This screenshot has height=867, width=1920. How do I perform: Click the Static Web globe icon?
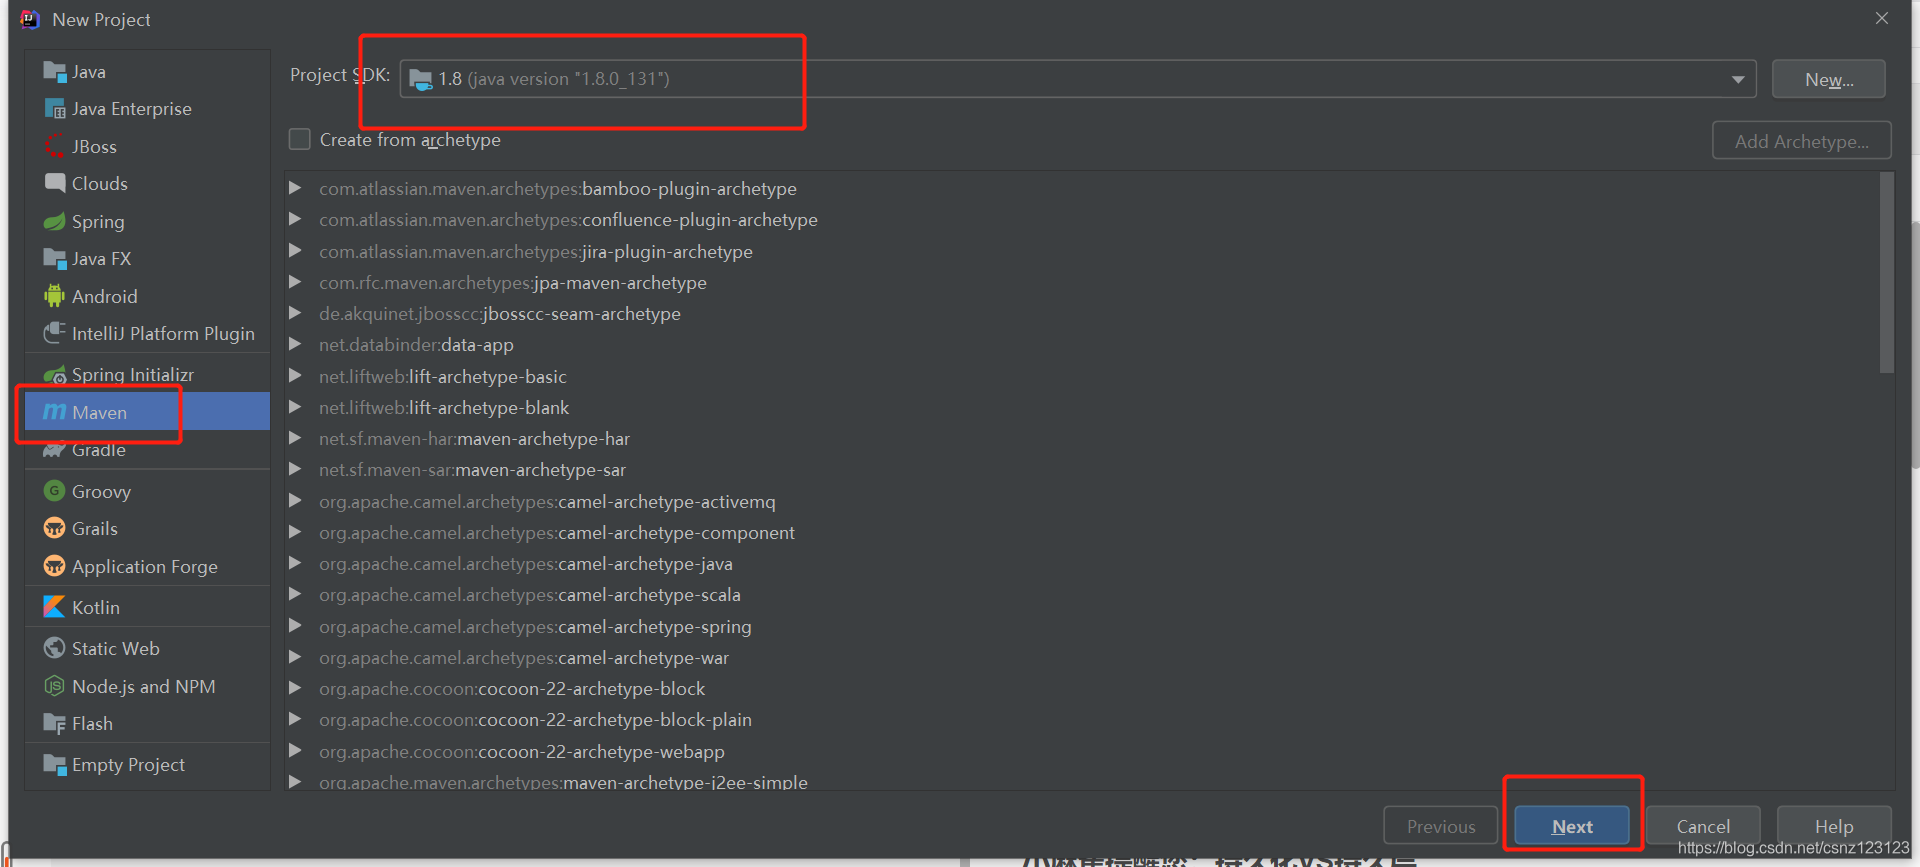54,649
